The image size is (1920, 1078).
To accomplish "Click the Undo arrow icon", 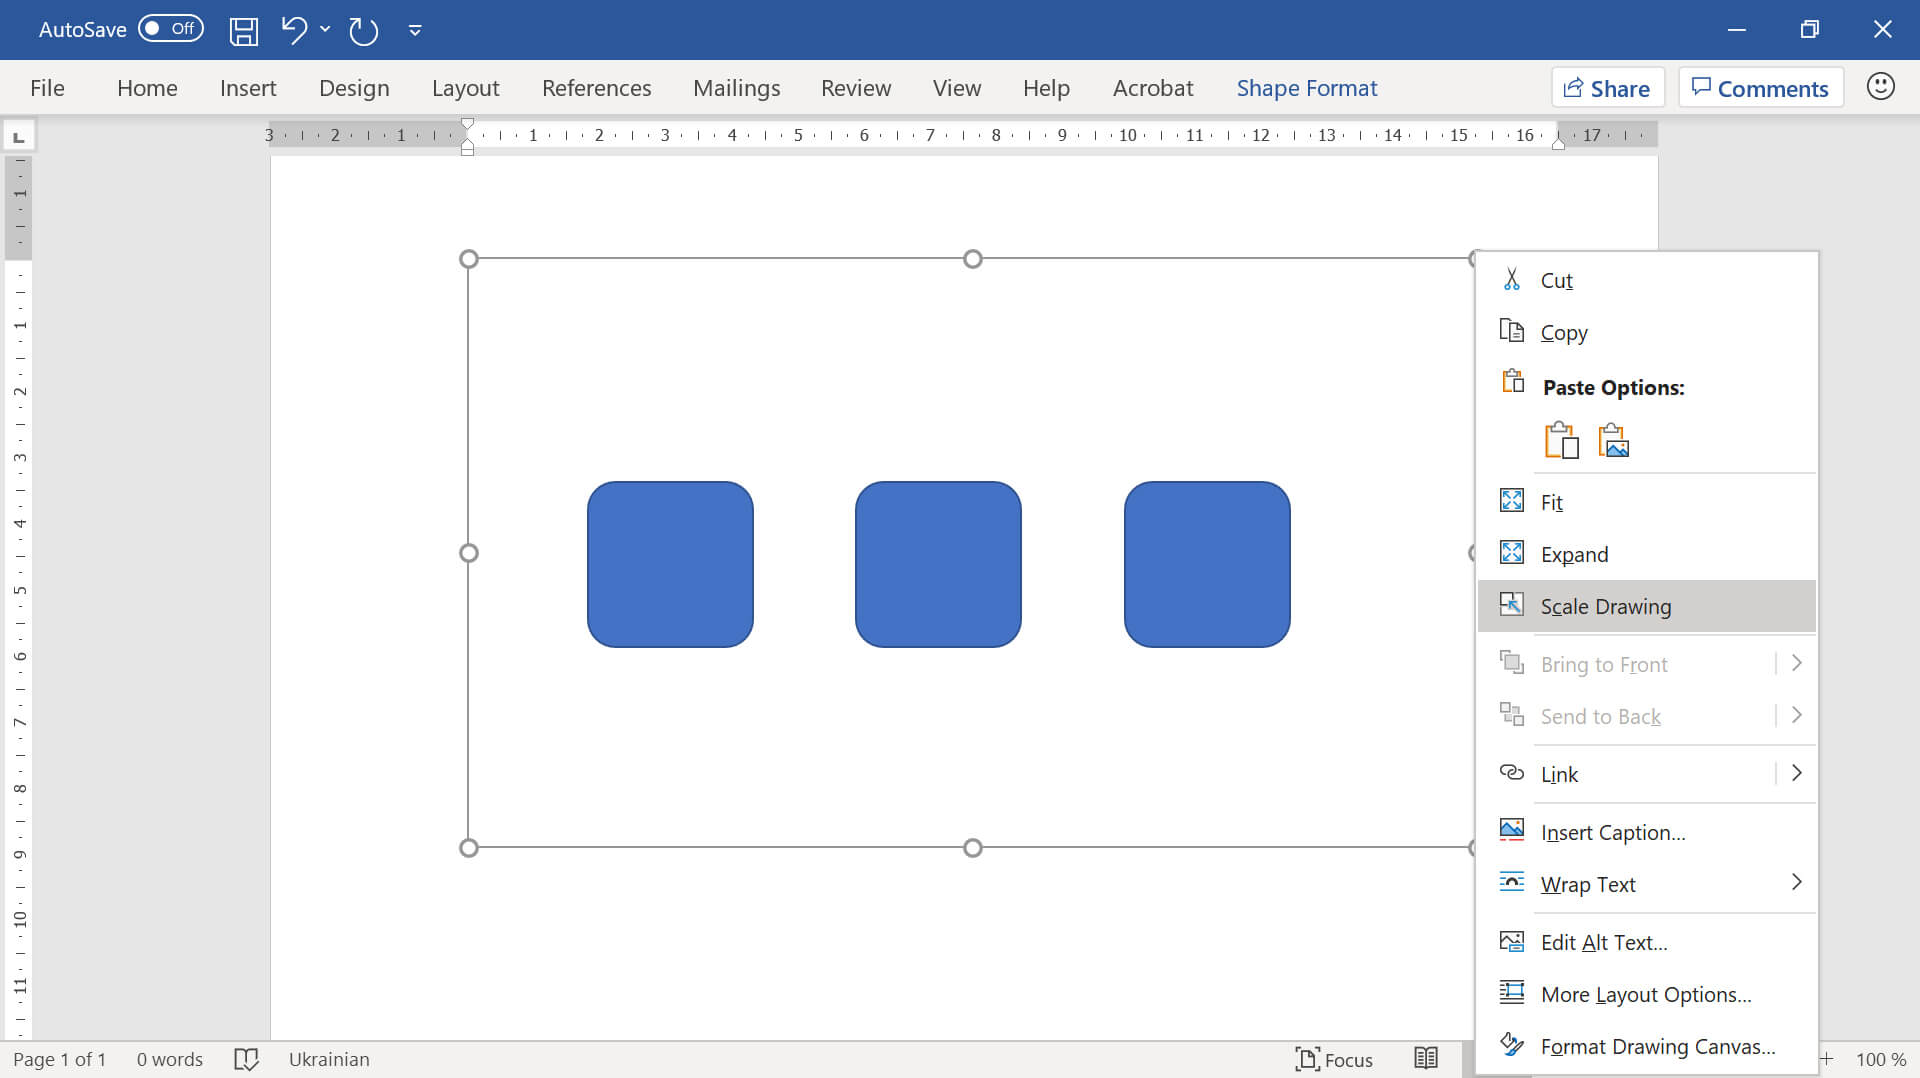I will [x=293, y=30].
